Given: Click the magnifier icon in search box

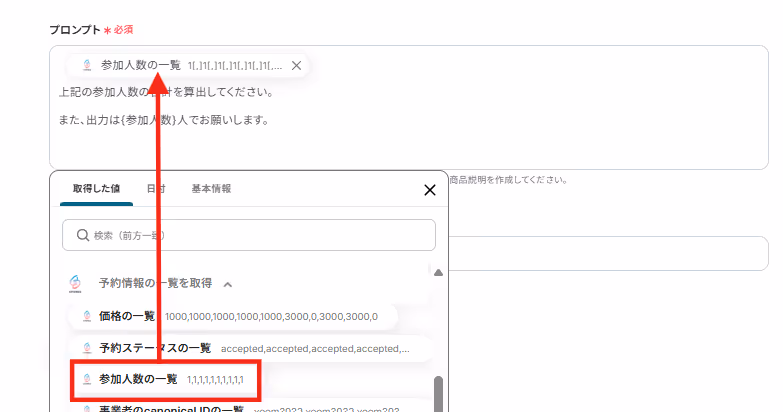Looking at the screenshot, I should click(x=83, y=235).
